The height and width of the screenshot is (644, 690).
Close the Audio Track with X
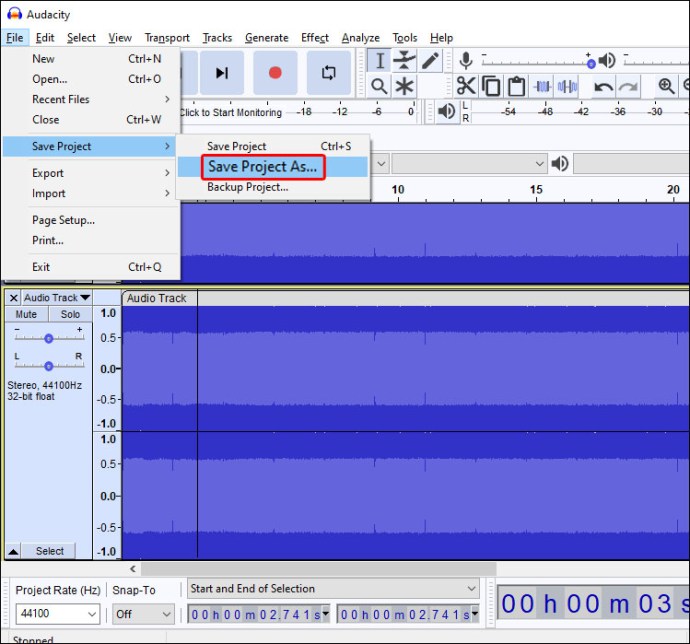coord(14,298)
